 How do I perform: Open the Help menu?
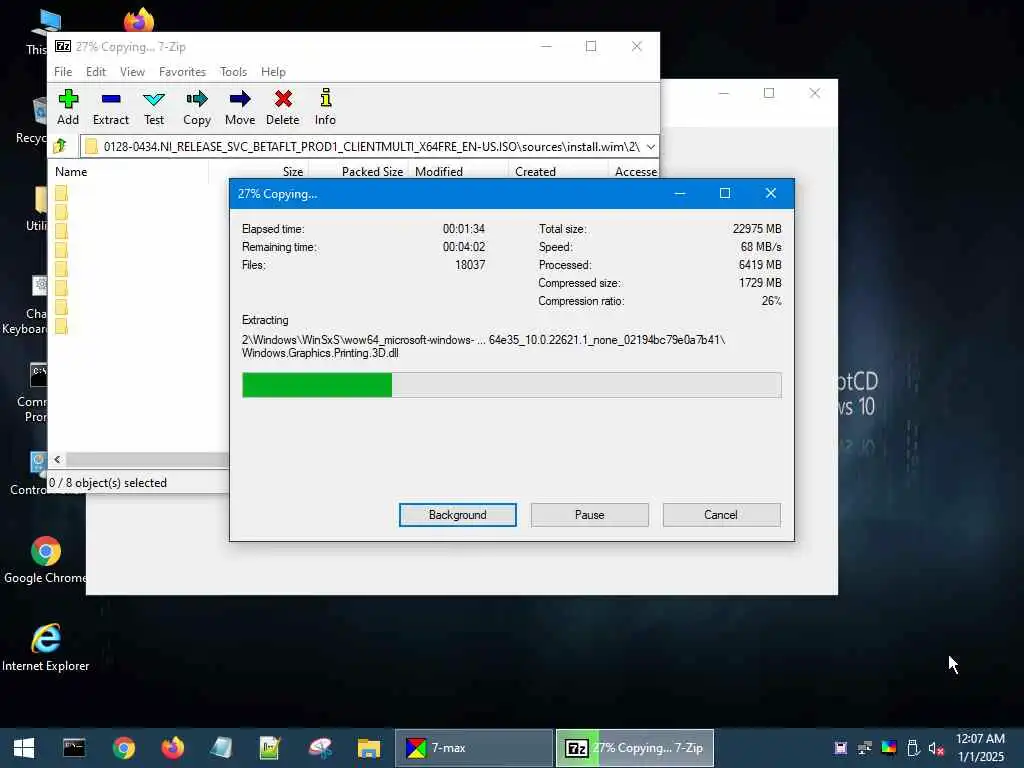(x=273, y=72)
